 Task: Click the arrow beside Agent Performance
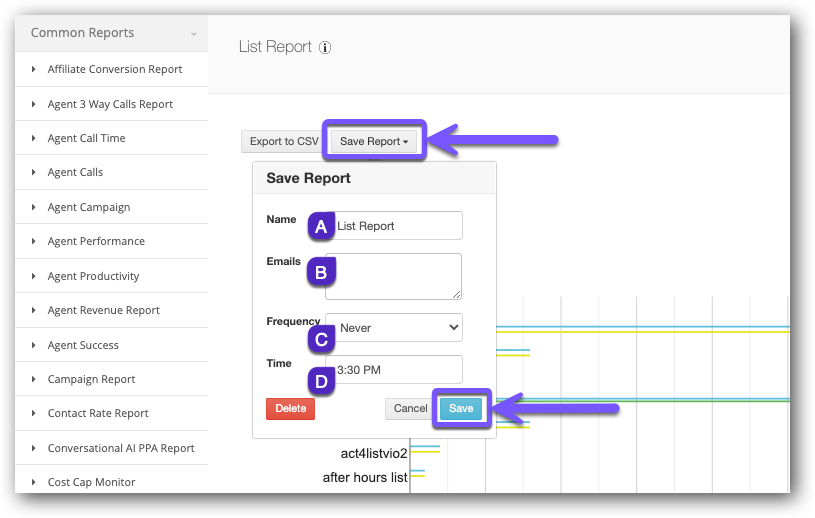pos(34,241)
